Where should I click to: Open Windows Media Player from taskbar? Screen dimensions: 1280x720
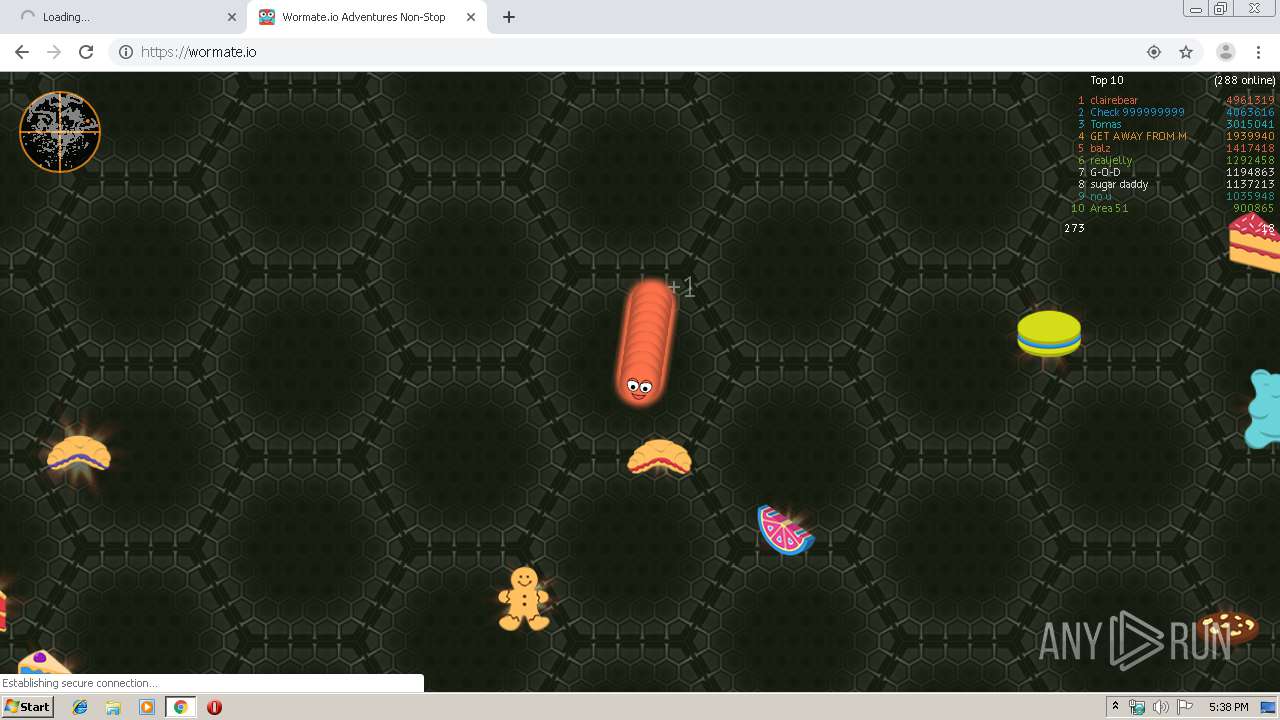[147, 707]
